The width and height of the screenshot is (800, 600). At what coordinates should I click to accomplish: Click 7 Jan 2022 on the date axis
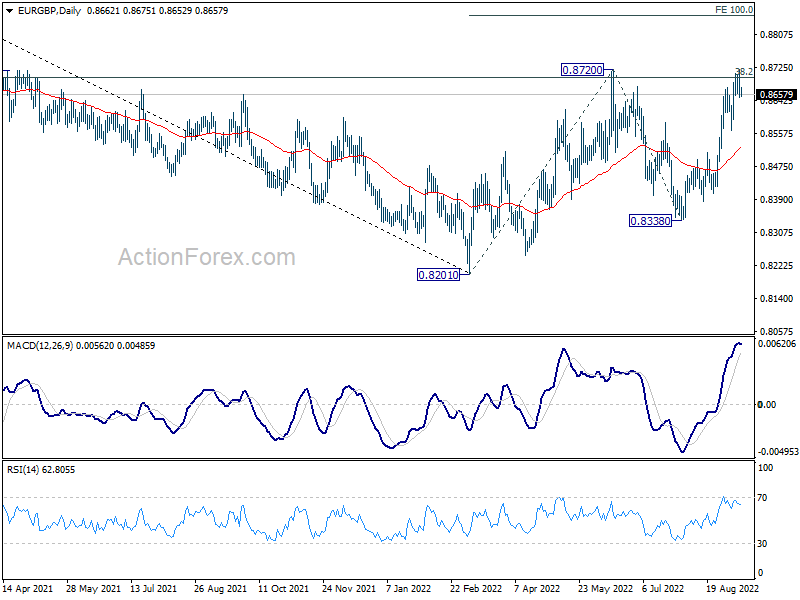tap(407, 590)
